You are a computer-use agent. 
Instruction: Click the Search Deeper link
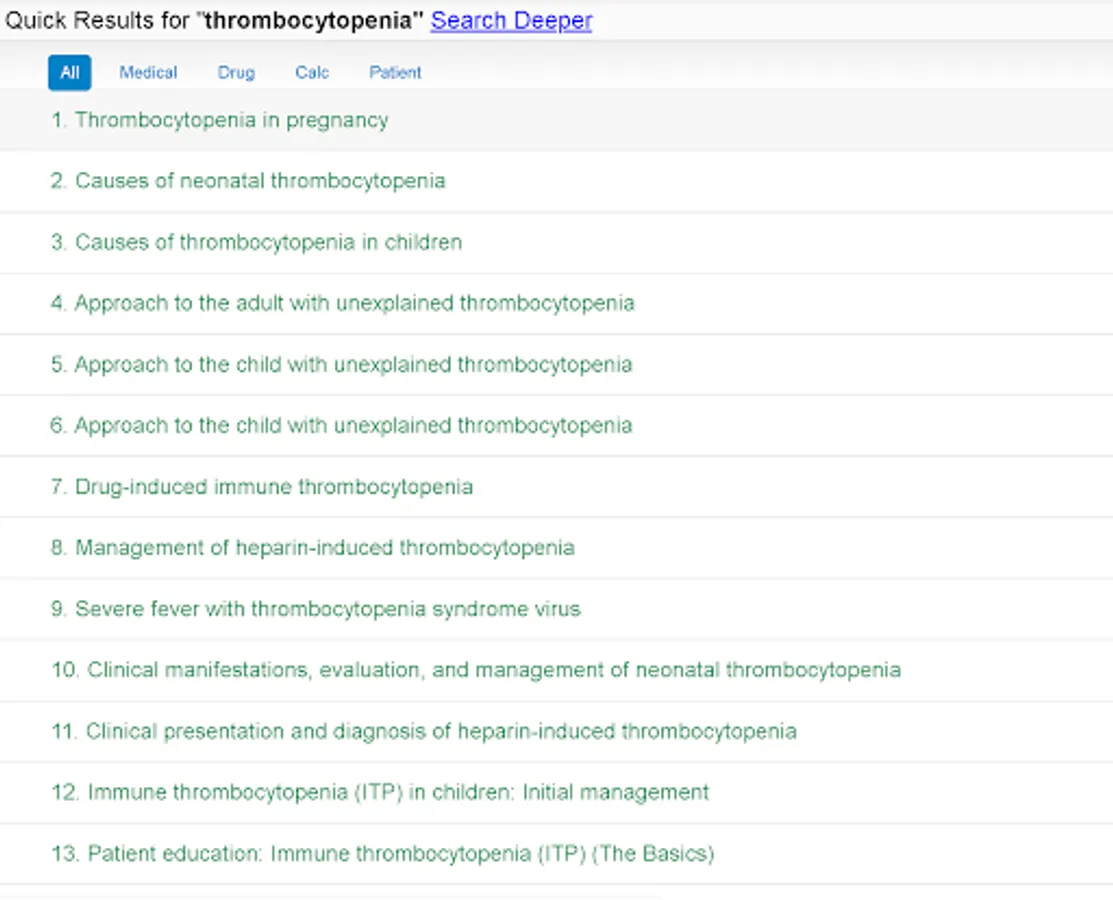click(x=511, y=20)
